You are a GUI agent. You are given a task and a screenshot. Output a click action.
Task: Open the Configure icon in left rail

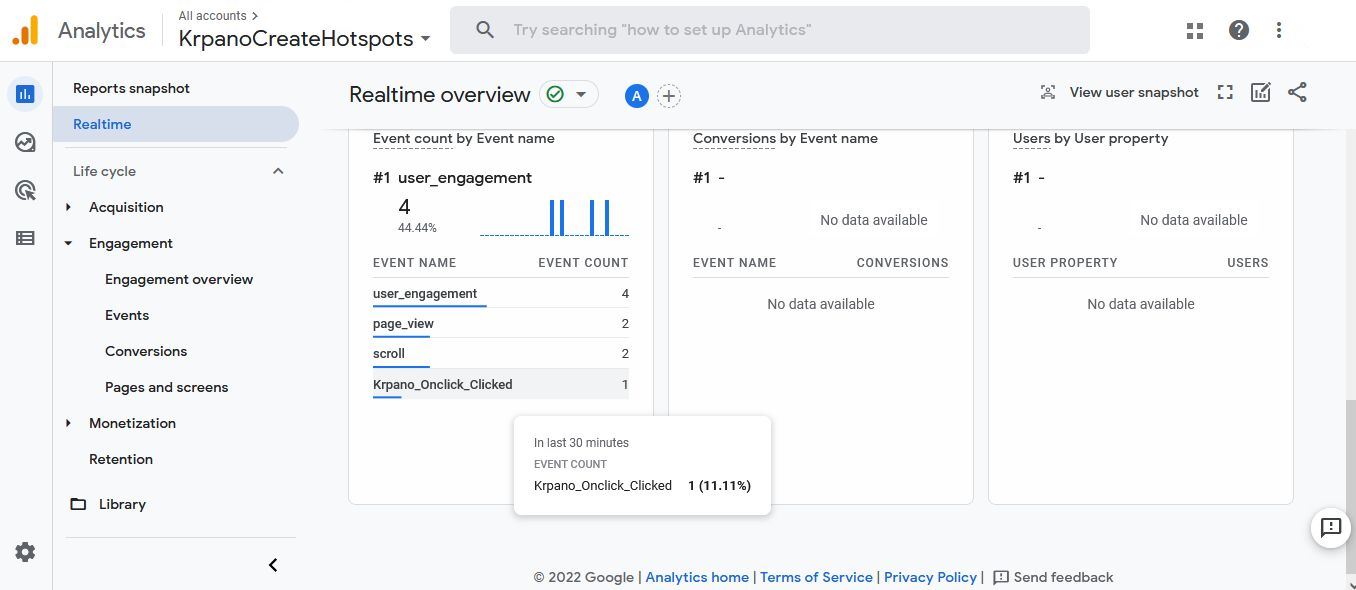point(25,238)
